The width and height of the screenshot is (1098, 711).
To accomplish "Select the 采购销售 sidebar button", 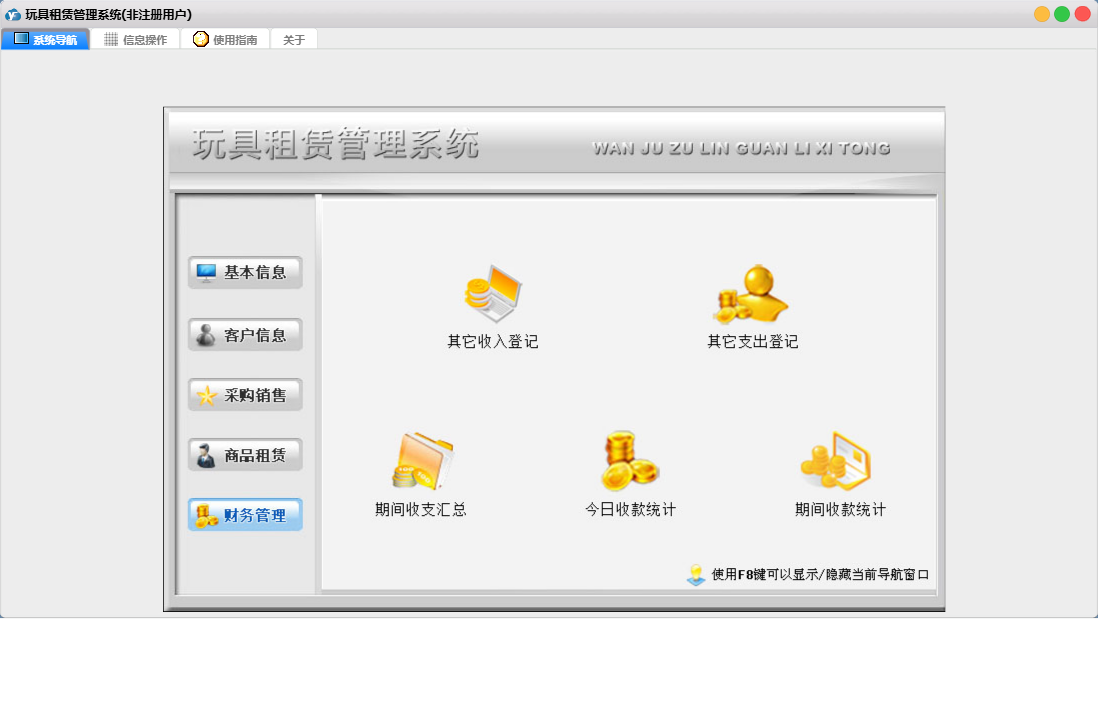I will (x=245, y=395).
